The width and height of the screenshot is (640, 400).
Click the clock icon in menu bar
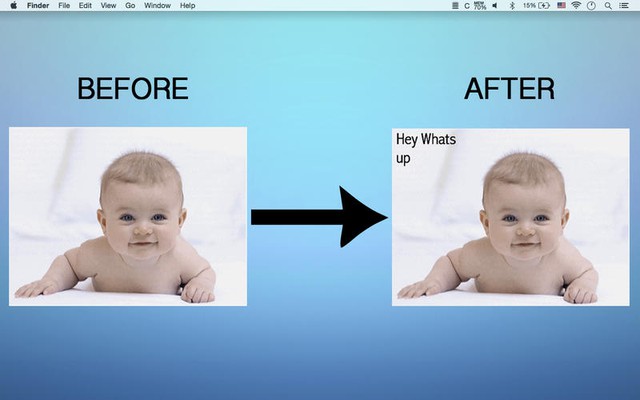pos(591,5)
